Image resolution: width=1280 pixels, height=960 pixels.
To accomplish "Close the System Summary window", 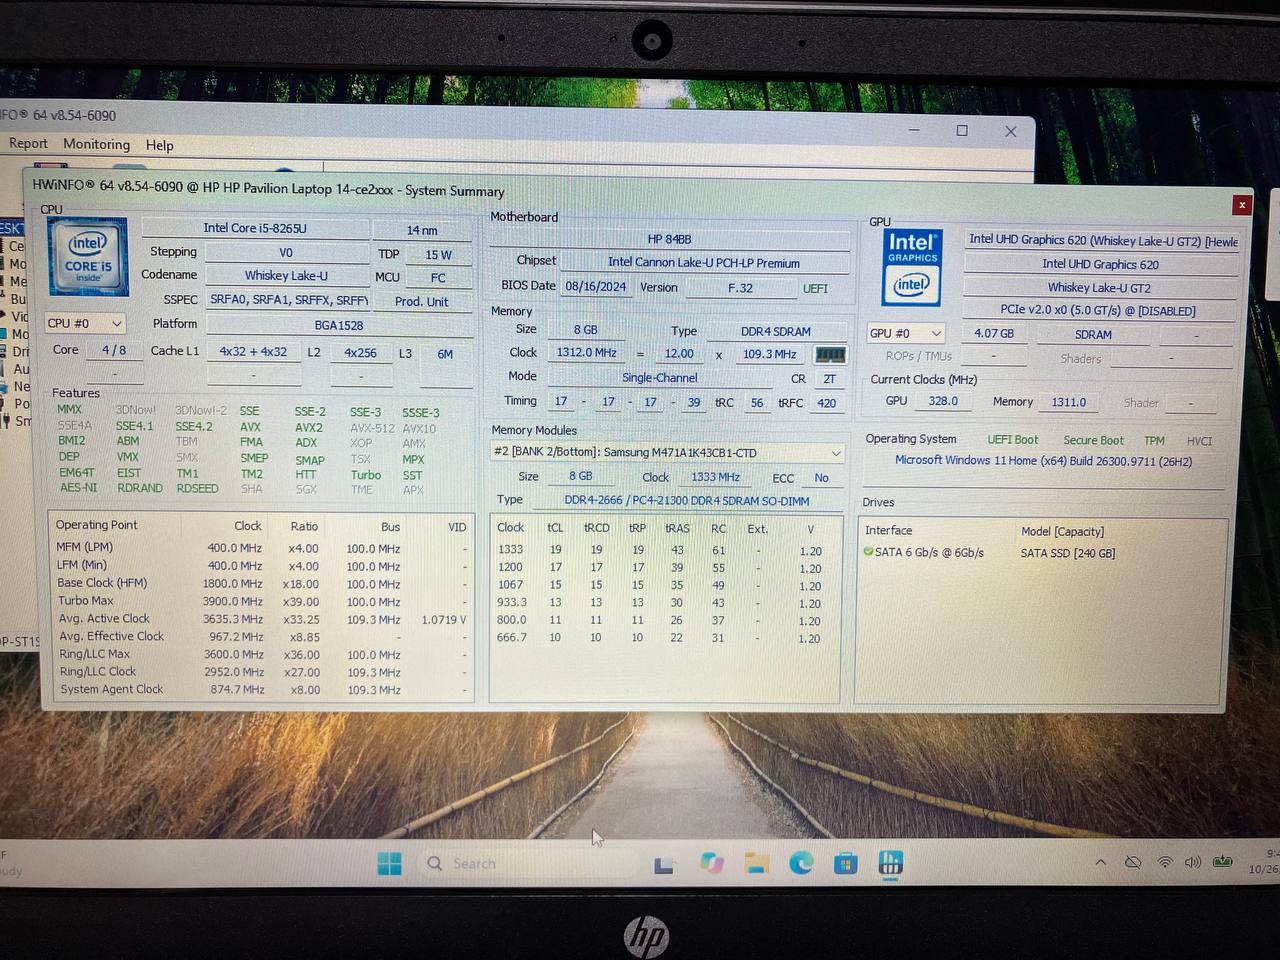I will click(1241, 204).
